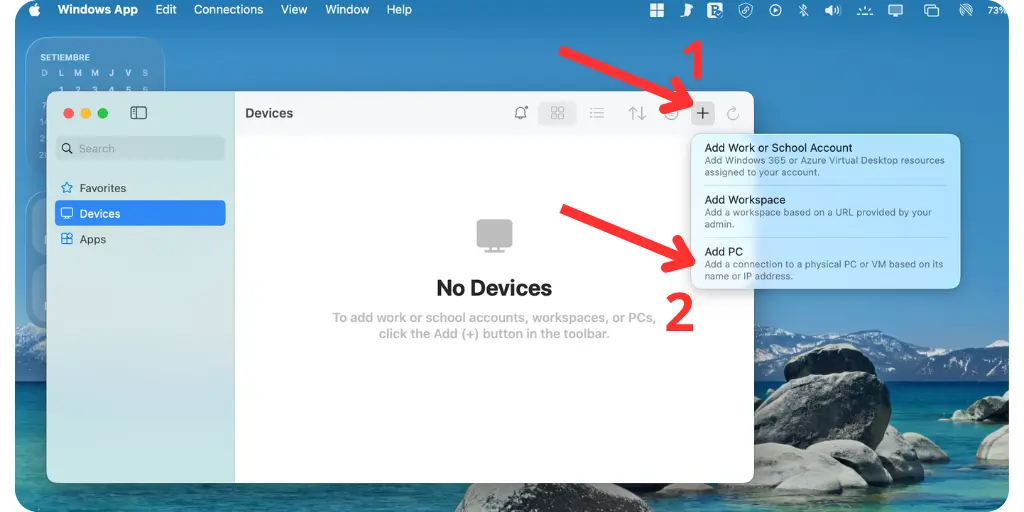Viewport: 1024px width, 512px height.
Task: Choose Add Work or School Account
Action: click(825, 159)
